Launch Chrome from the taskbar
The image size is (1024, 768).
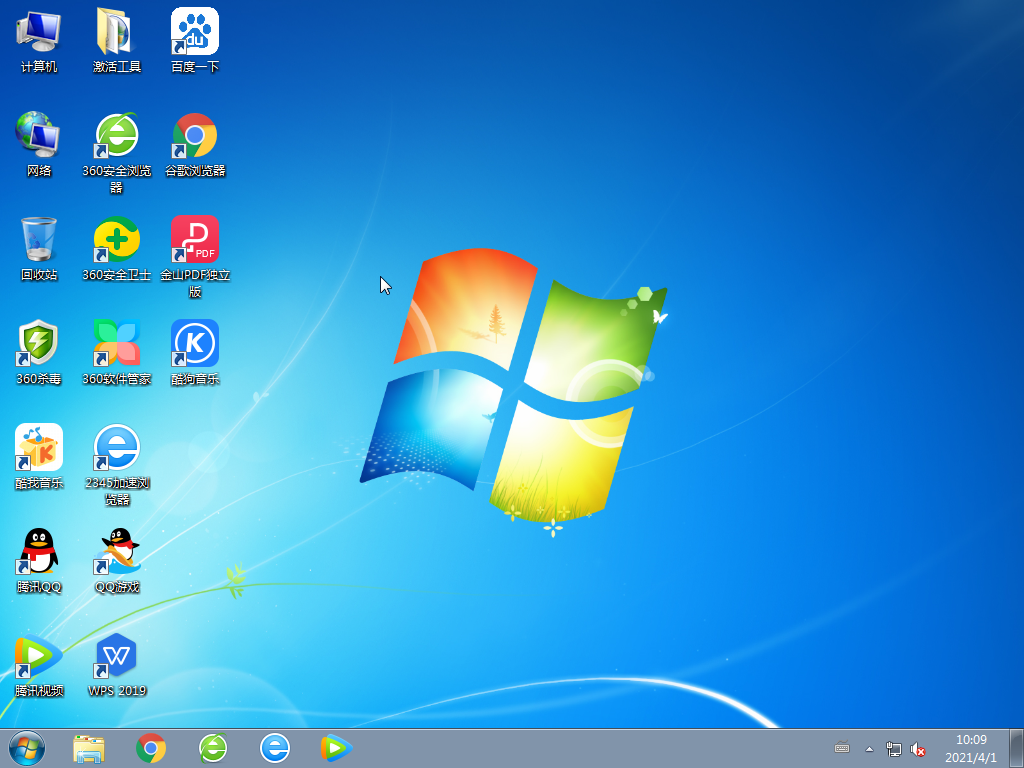pyautogui.click(x=151, y=748)
